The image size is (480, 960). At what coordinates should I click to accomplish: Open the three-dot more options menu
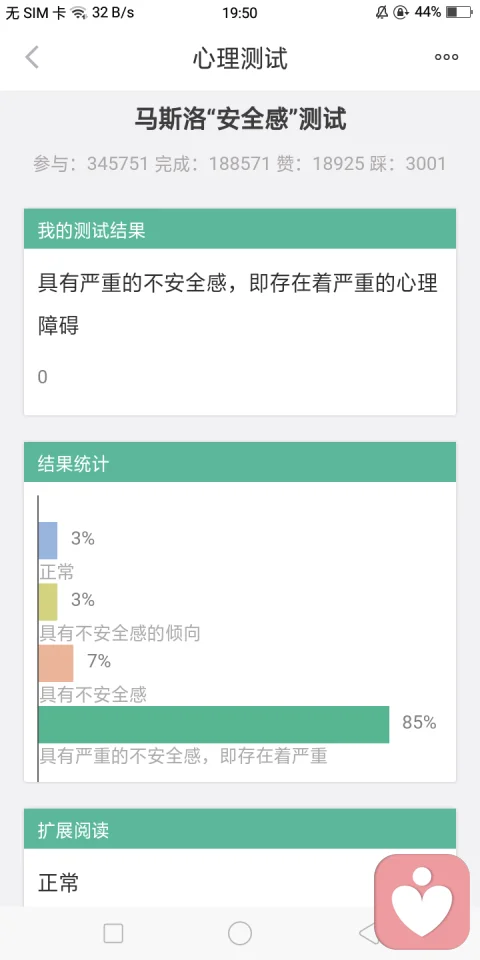pos(446,57)
